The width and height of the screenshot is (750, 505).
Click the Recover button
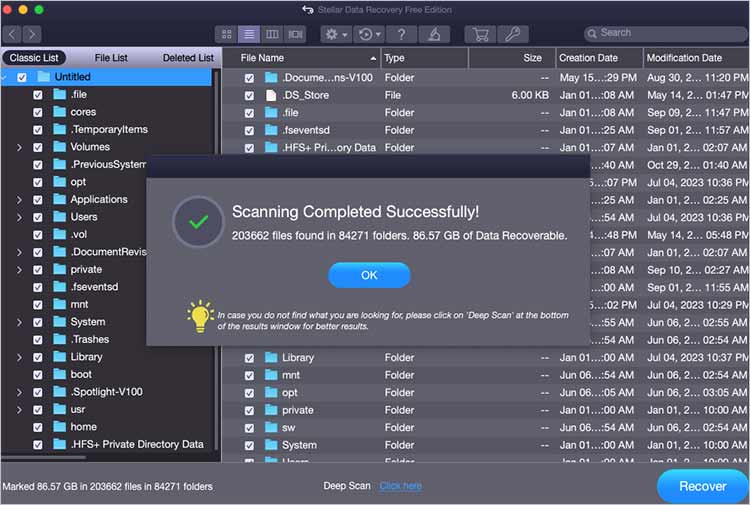pos(703,486)
